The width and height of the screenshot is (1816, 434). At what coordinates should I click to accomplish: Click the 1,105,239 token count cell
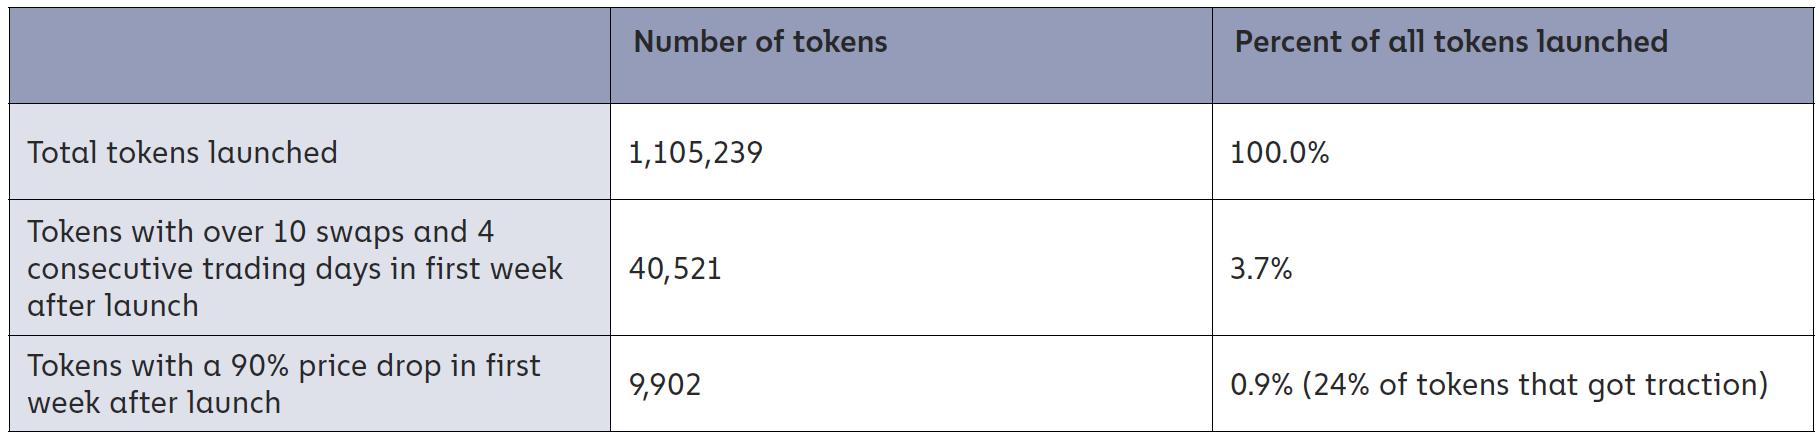(911, 152)
